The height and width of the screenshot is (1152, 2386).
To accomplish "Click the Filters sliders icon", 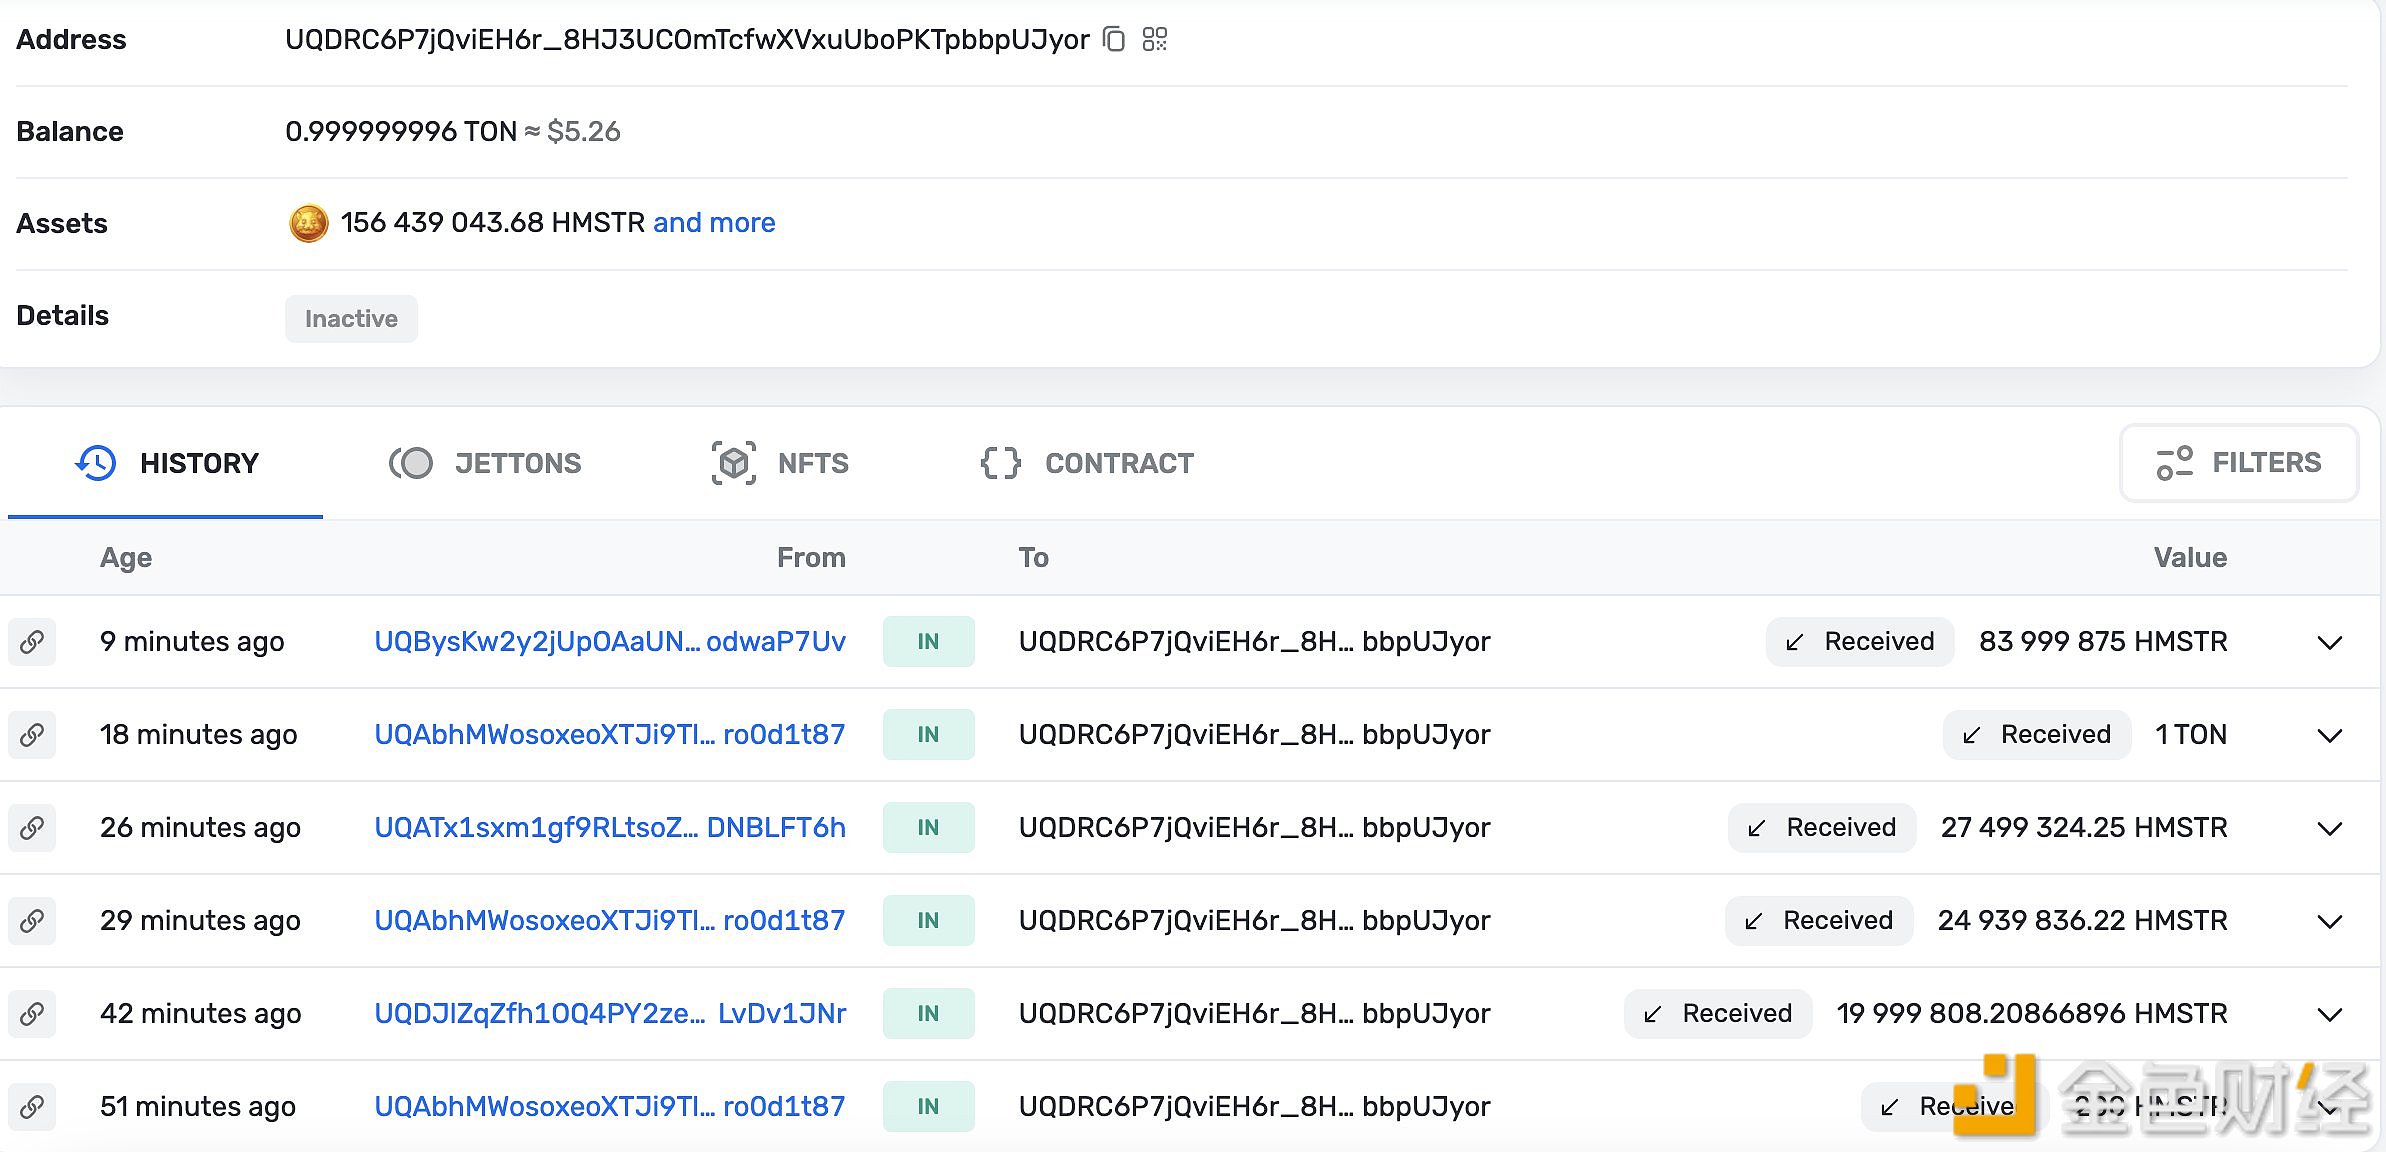I will pyautogui.click(x=2174, y=463).
